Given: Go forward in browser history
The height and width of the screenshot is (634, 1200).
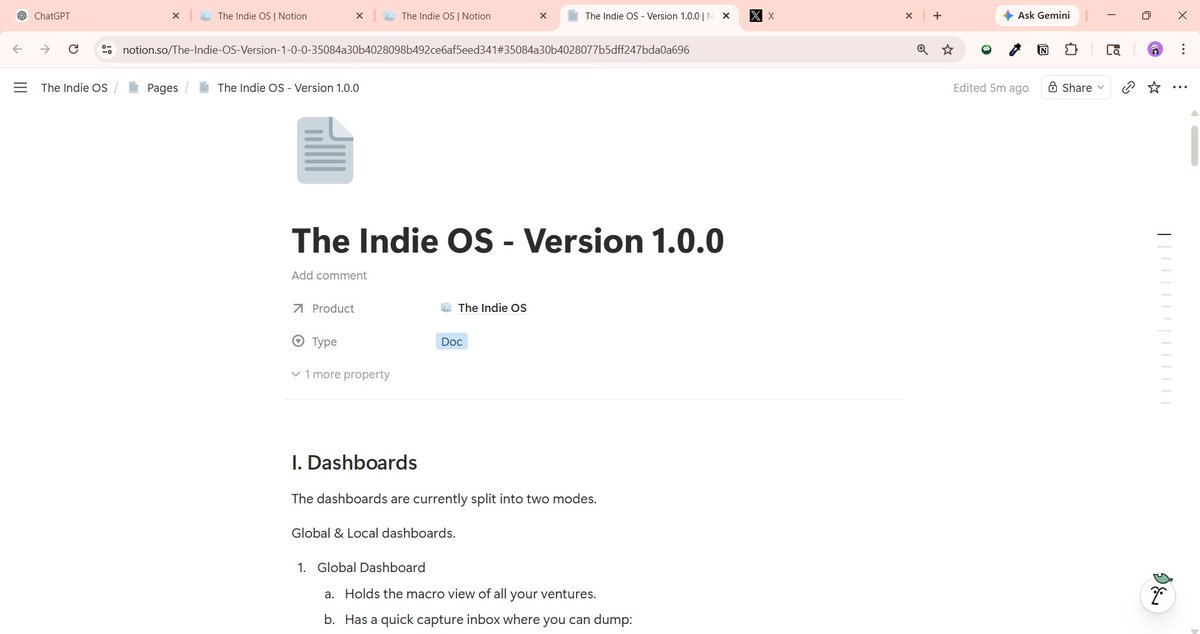Looking at the screenshot, I should click(x=45, y=49).
